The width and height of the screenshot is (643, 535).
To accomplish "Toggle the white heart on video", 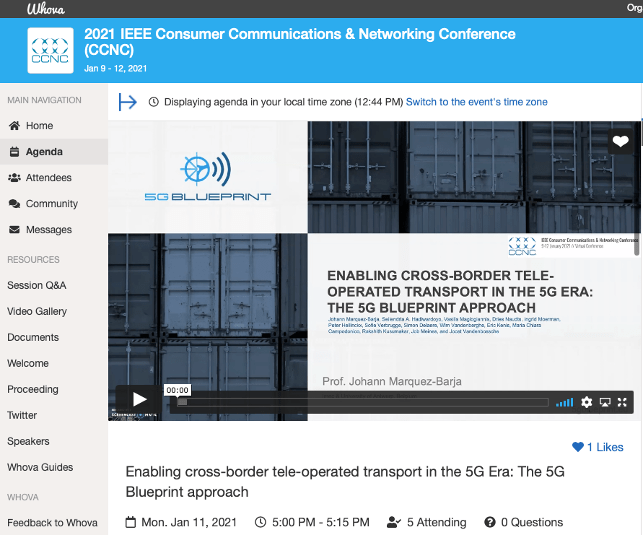I will [621, 142].
